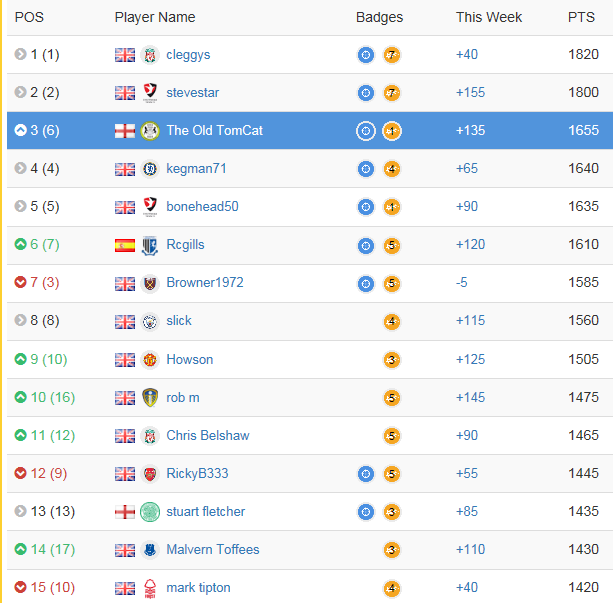Open Chris Belshaw's profile link
Screen dimensions: 613x603
(x=208, y=435)
